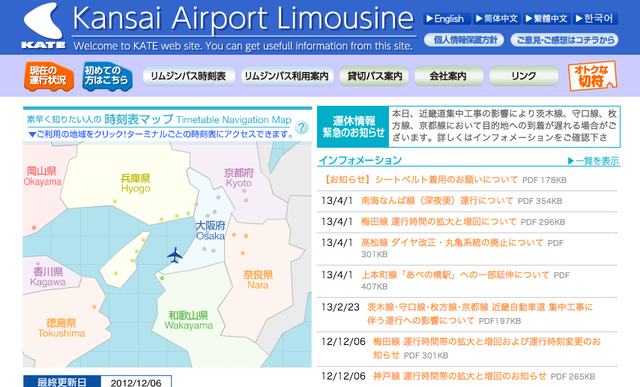
Task: Click the 時刻表マップ Timetable Navigation Map heading
Action: (159, 120)
